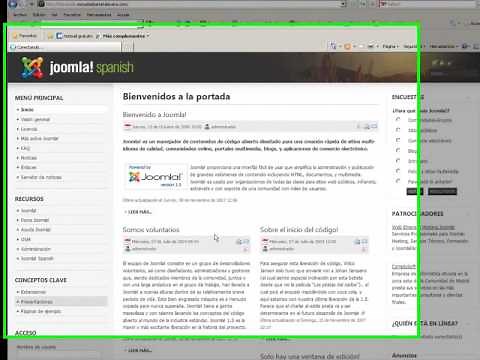The height and width of the screenshot is (360, 480).
Task: Click Páginas de ejemplo under Conceptos Clave
Action: tap(41, 311)
